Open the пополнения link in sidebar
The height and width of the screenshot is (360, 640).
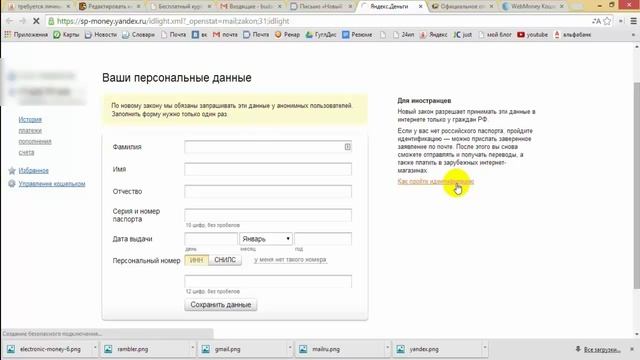(x=35, y=142)
